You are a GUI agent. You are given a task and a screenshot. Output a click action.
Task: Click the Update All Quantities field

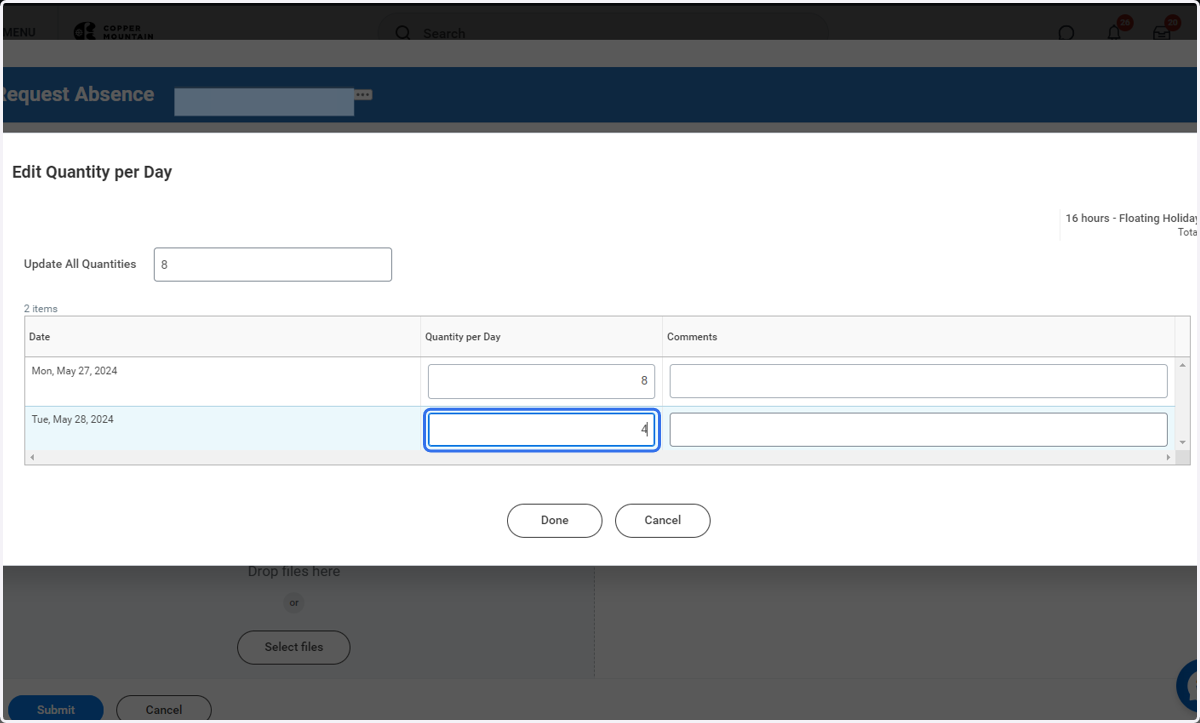coord(272,264)
